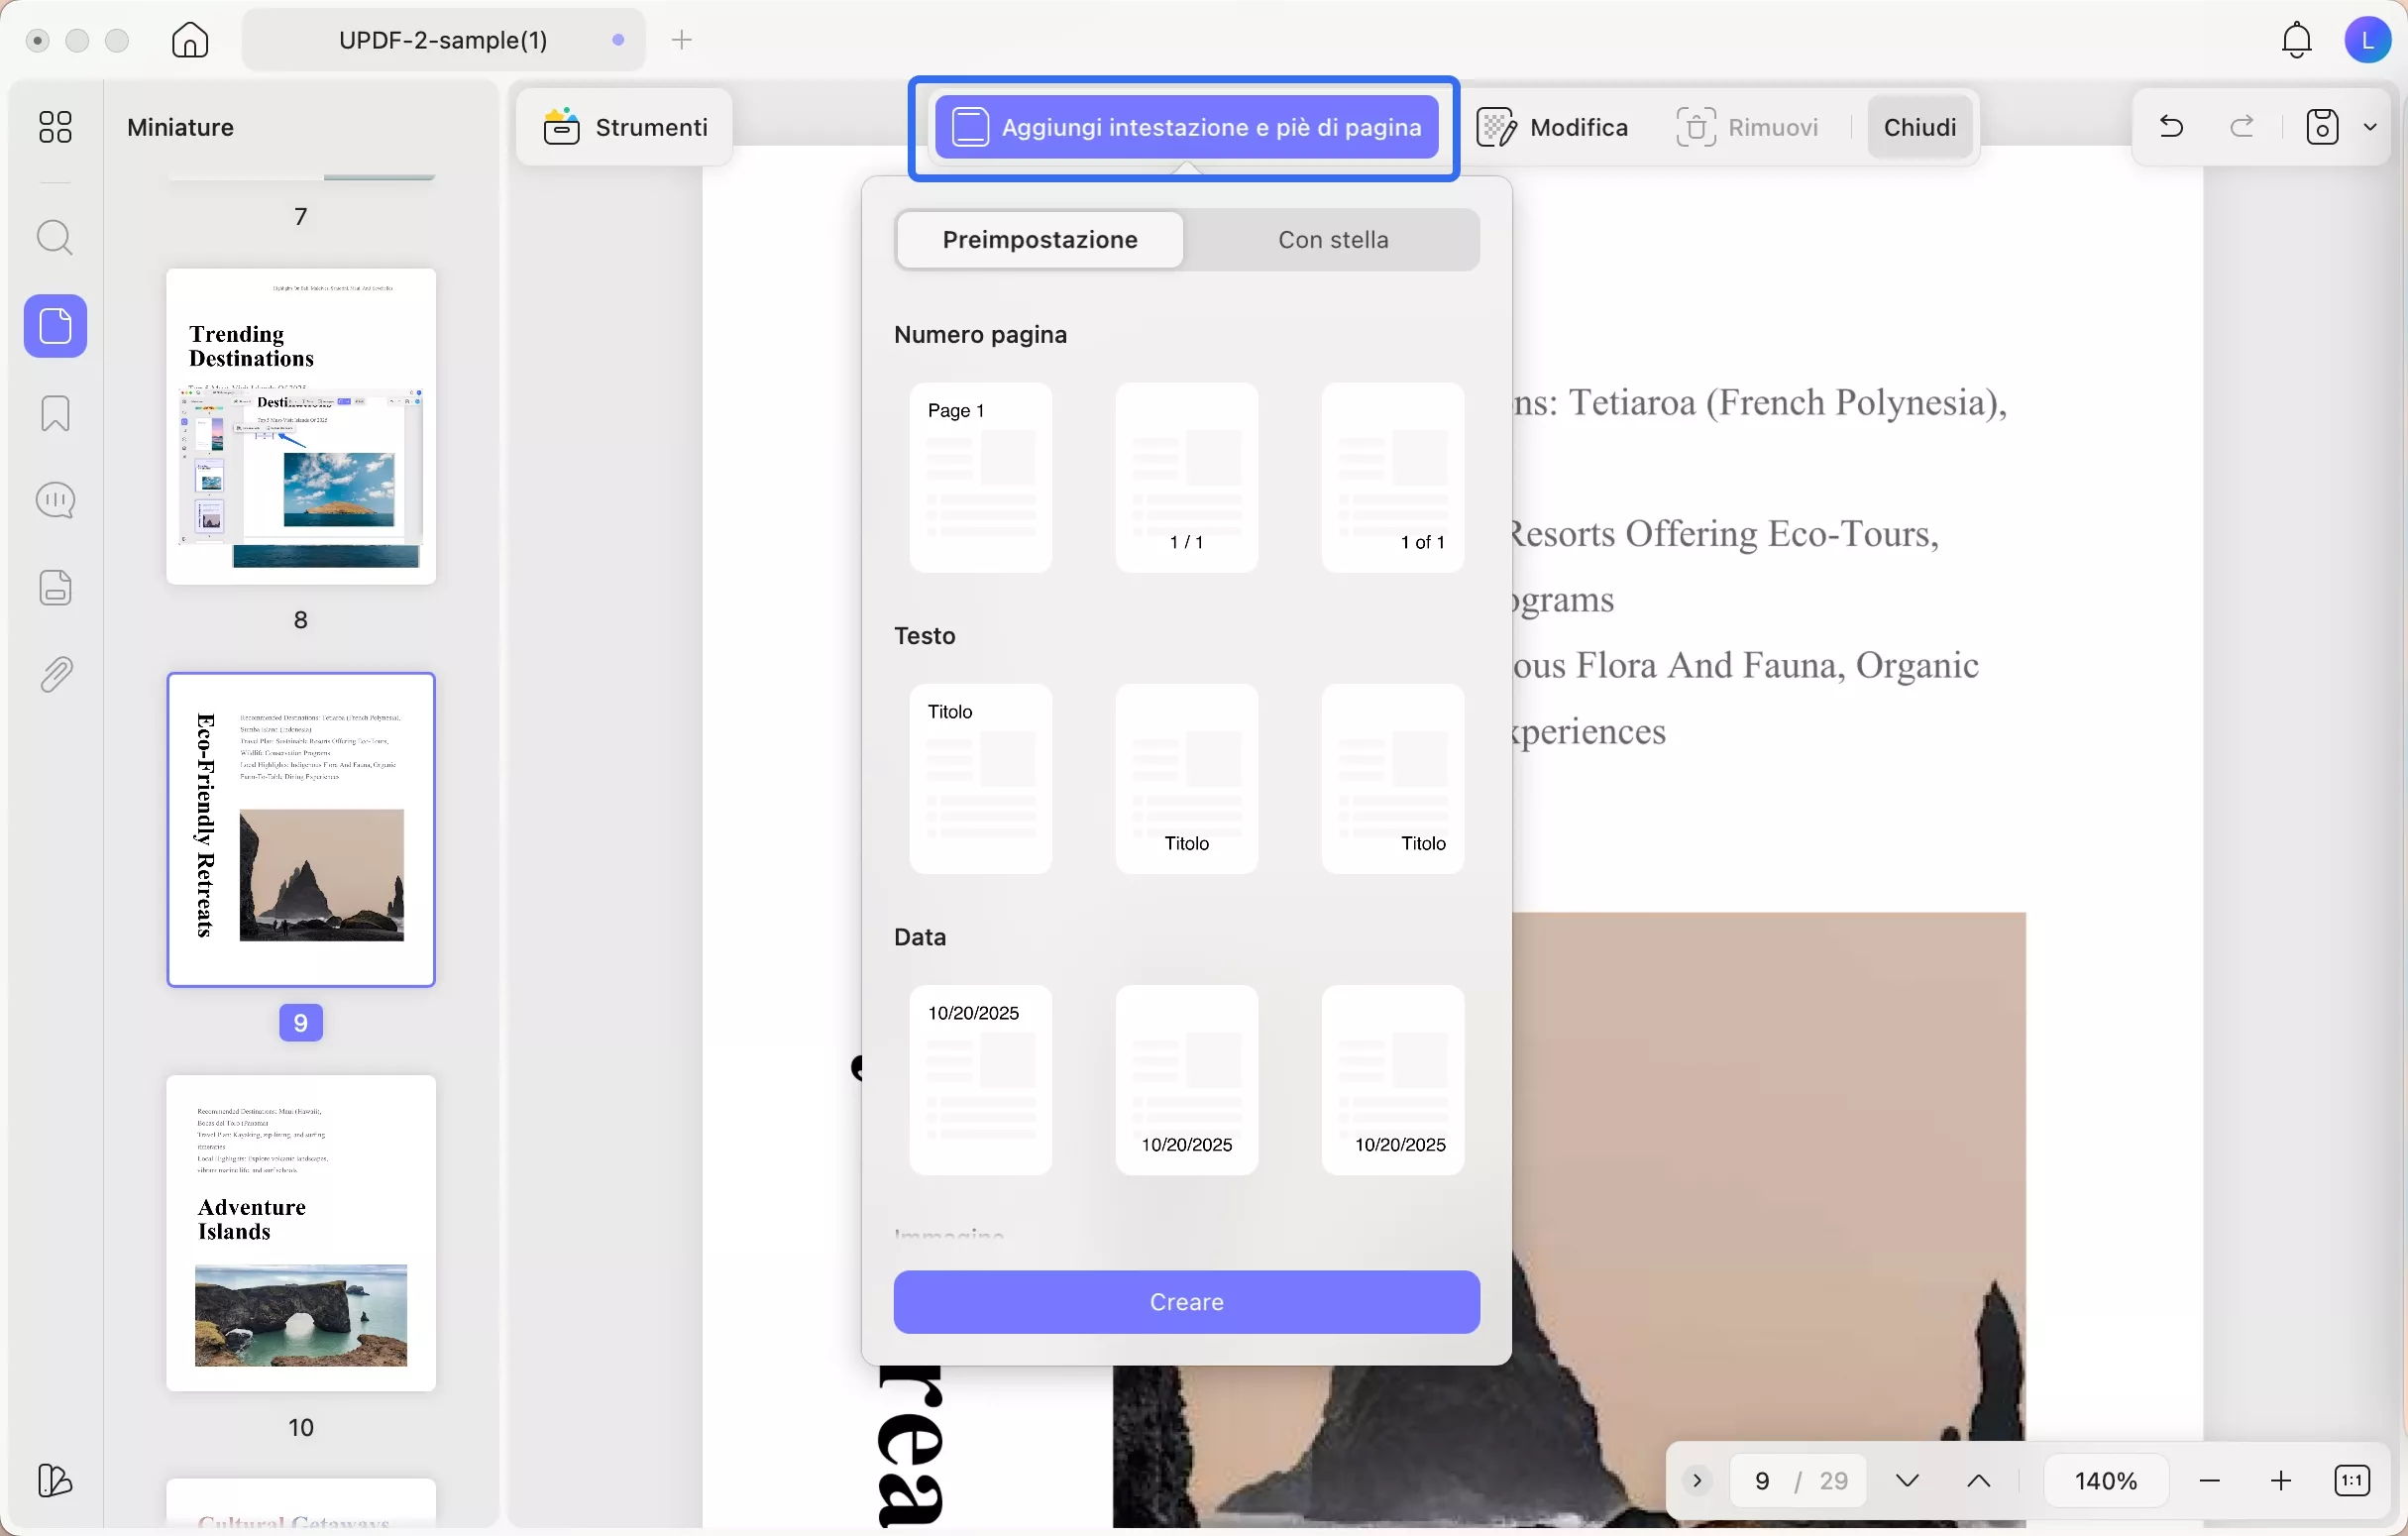This screenshot has width=2408, height=1536.
Task: Open the bookmarks panel
Action: [55, 414]
